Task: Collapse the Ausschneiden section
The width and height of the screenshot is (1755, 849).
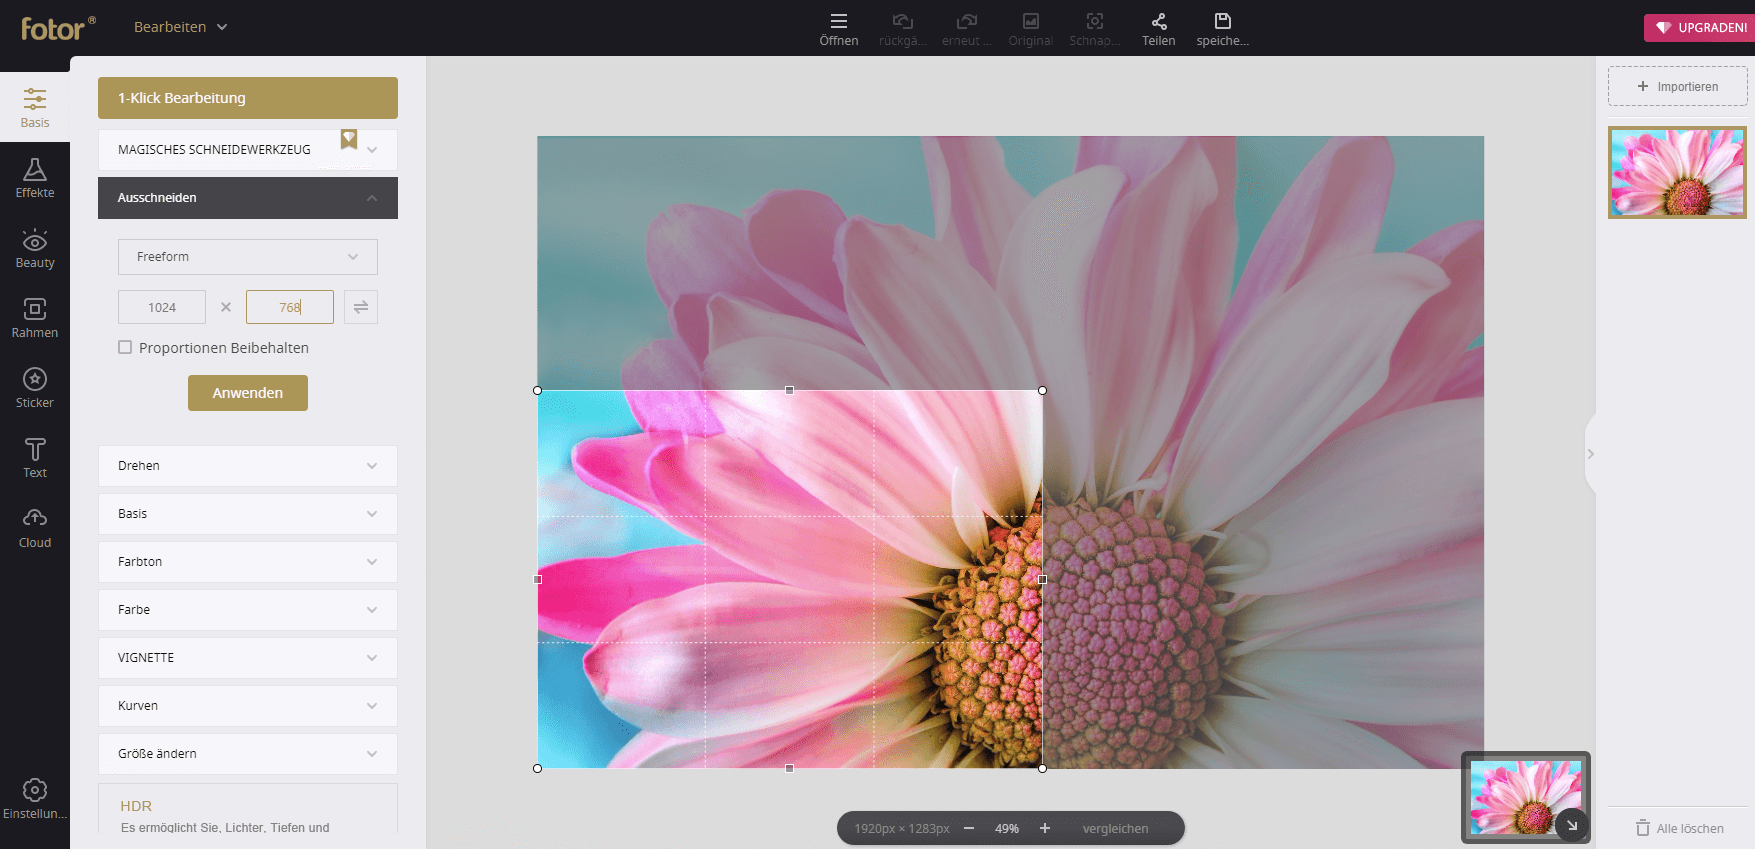Action: click(x=248, y=198)
